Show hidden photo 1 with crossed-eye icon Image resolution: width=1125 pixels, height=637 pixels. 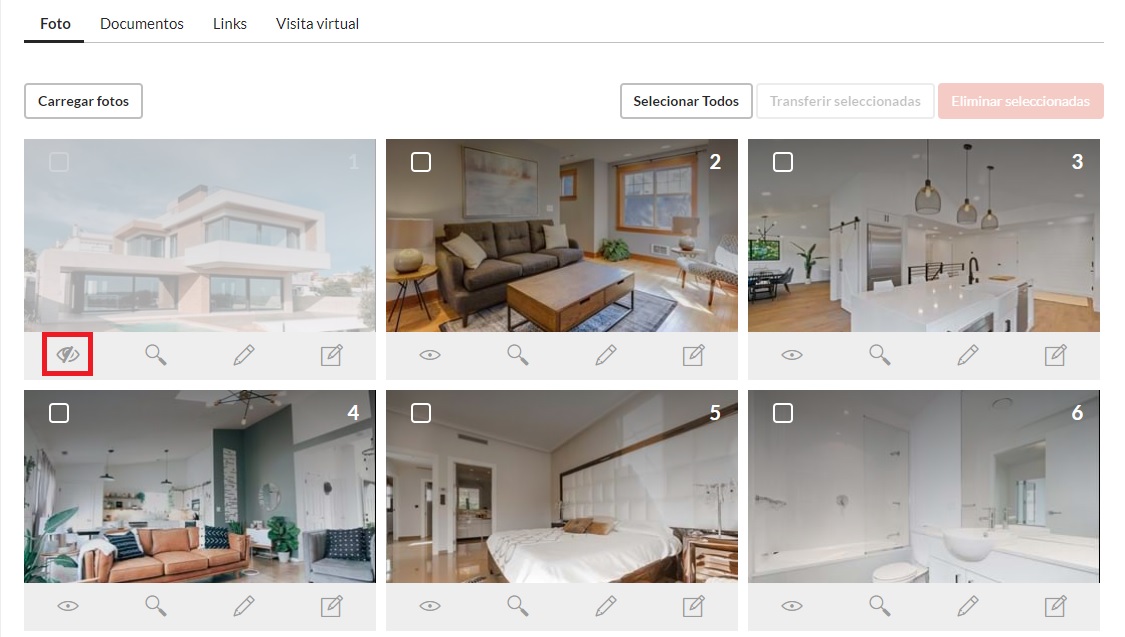[67, 354]
